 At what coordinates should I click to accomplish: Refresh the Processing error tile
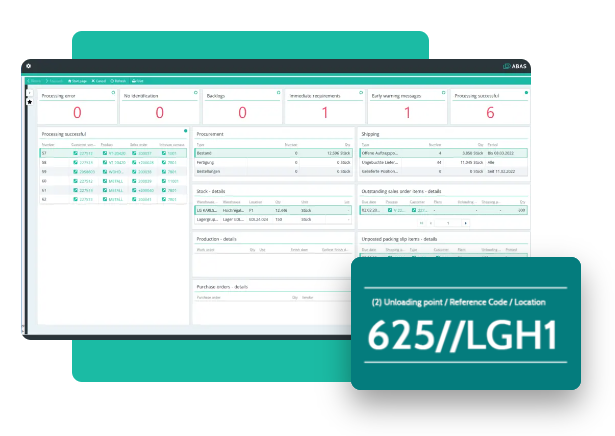113,93
